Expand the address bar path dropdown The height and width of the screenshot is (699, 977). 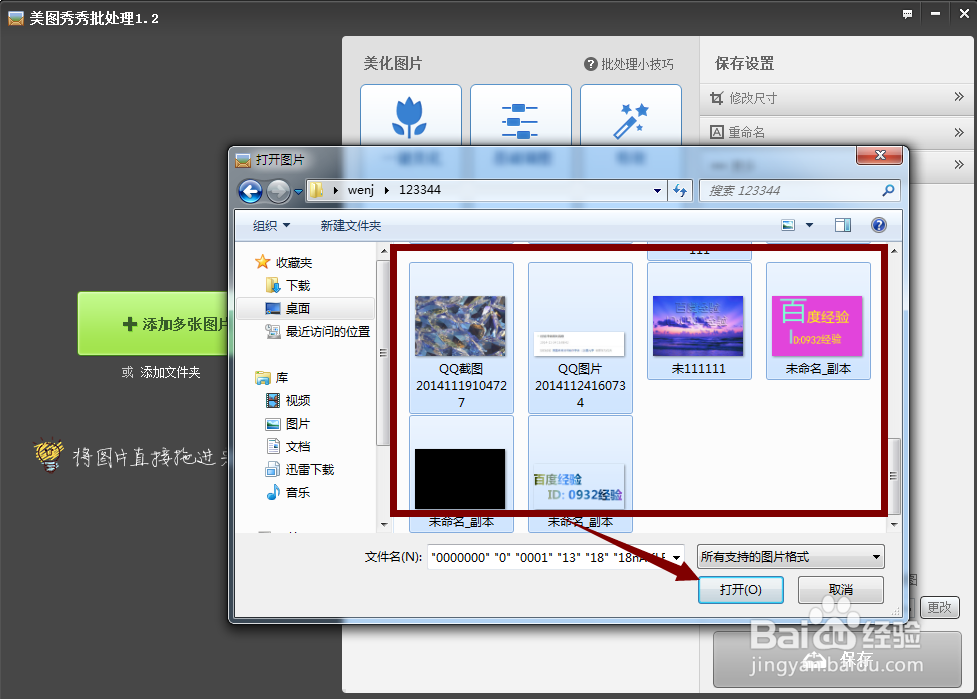[x=657, y=191]
